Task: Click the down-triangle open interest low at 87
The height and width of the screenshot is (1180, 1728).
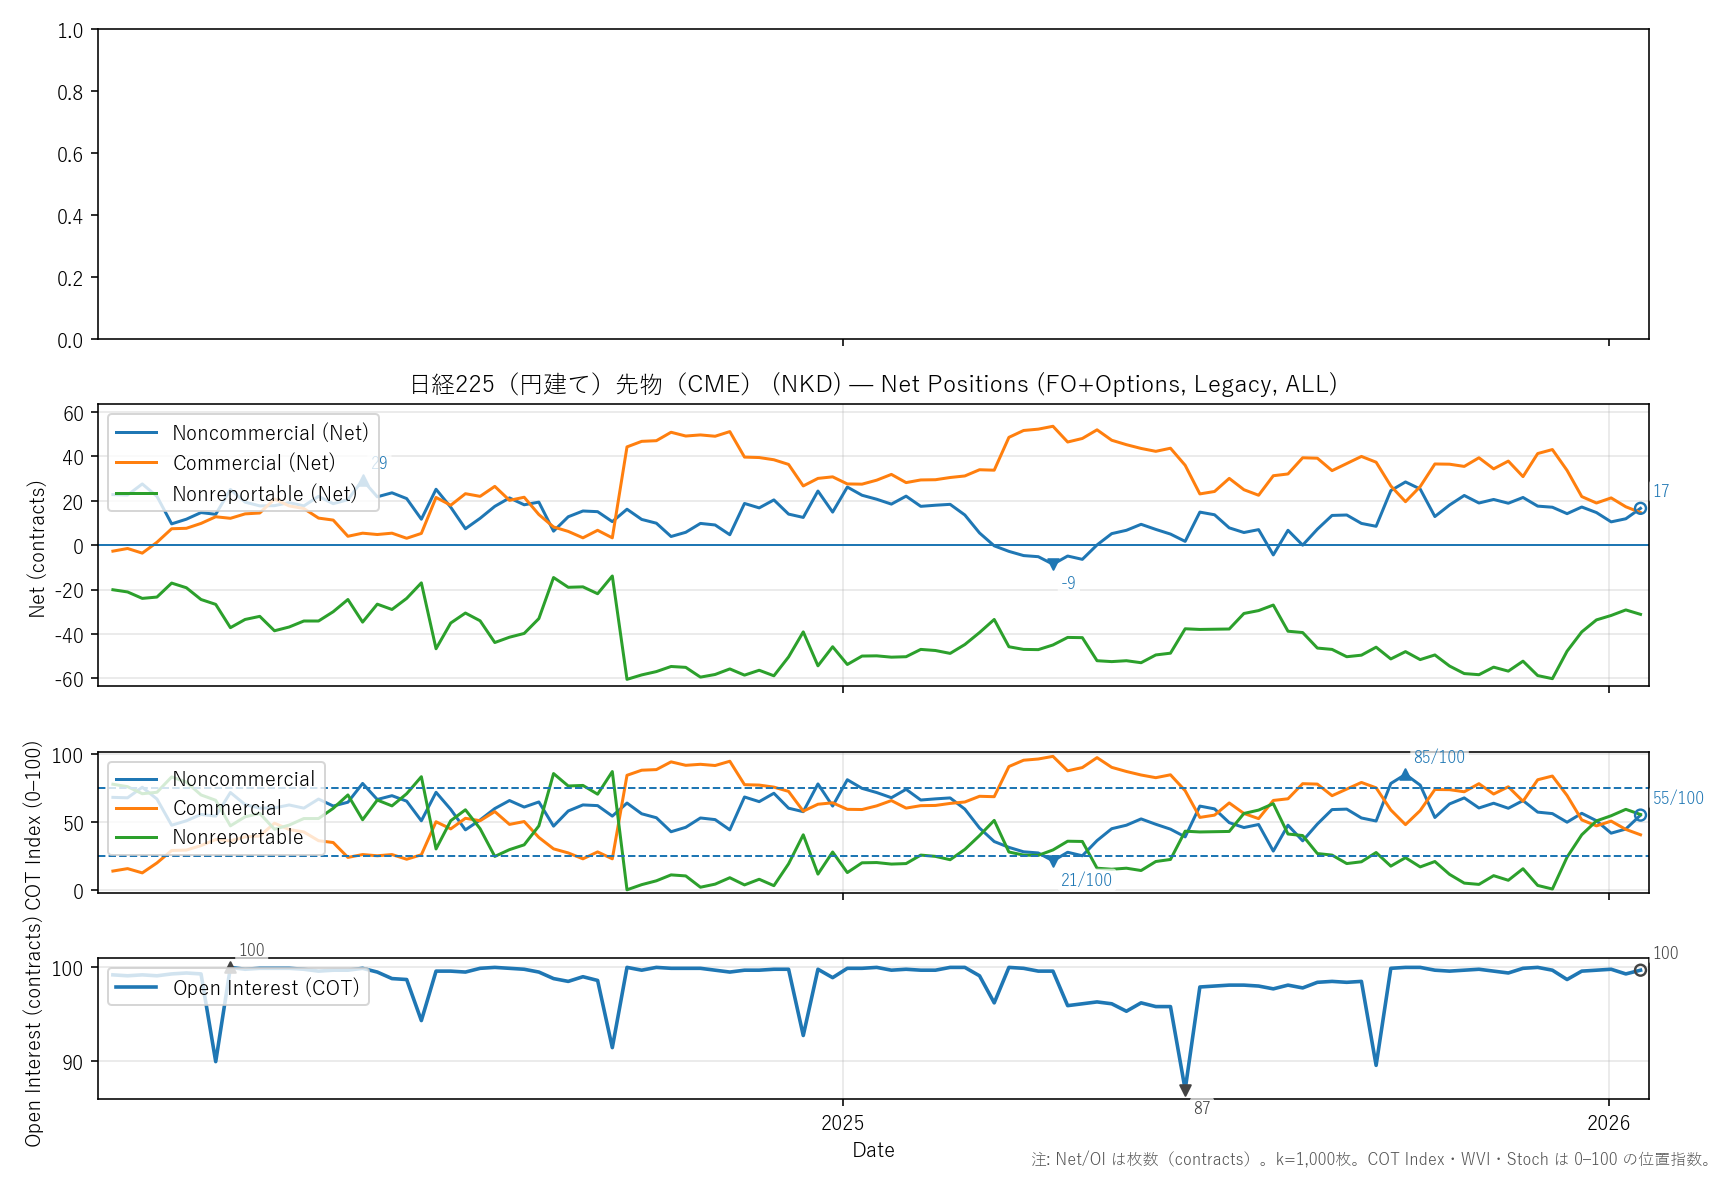Action: click(1185, 1090)
